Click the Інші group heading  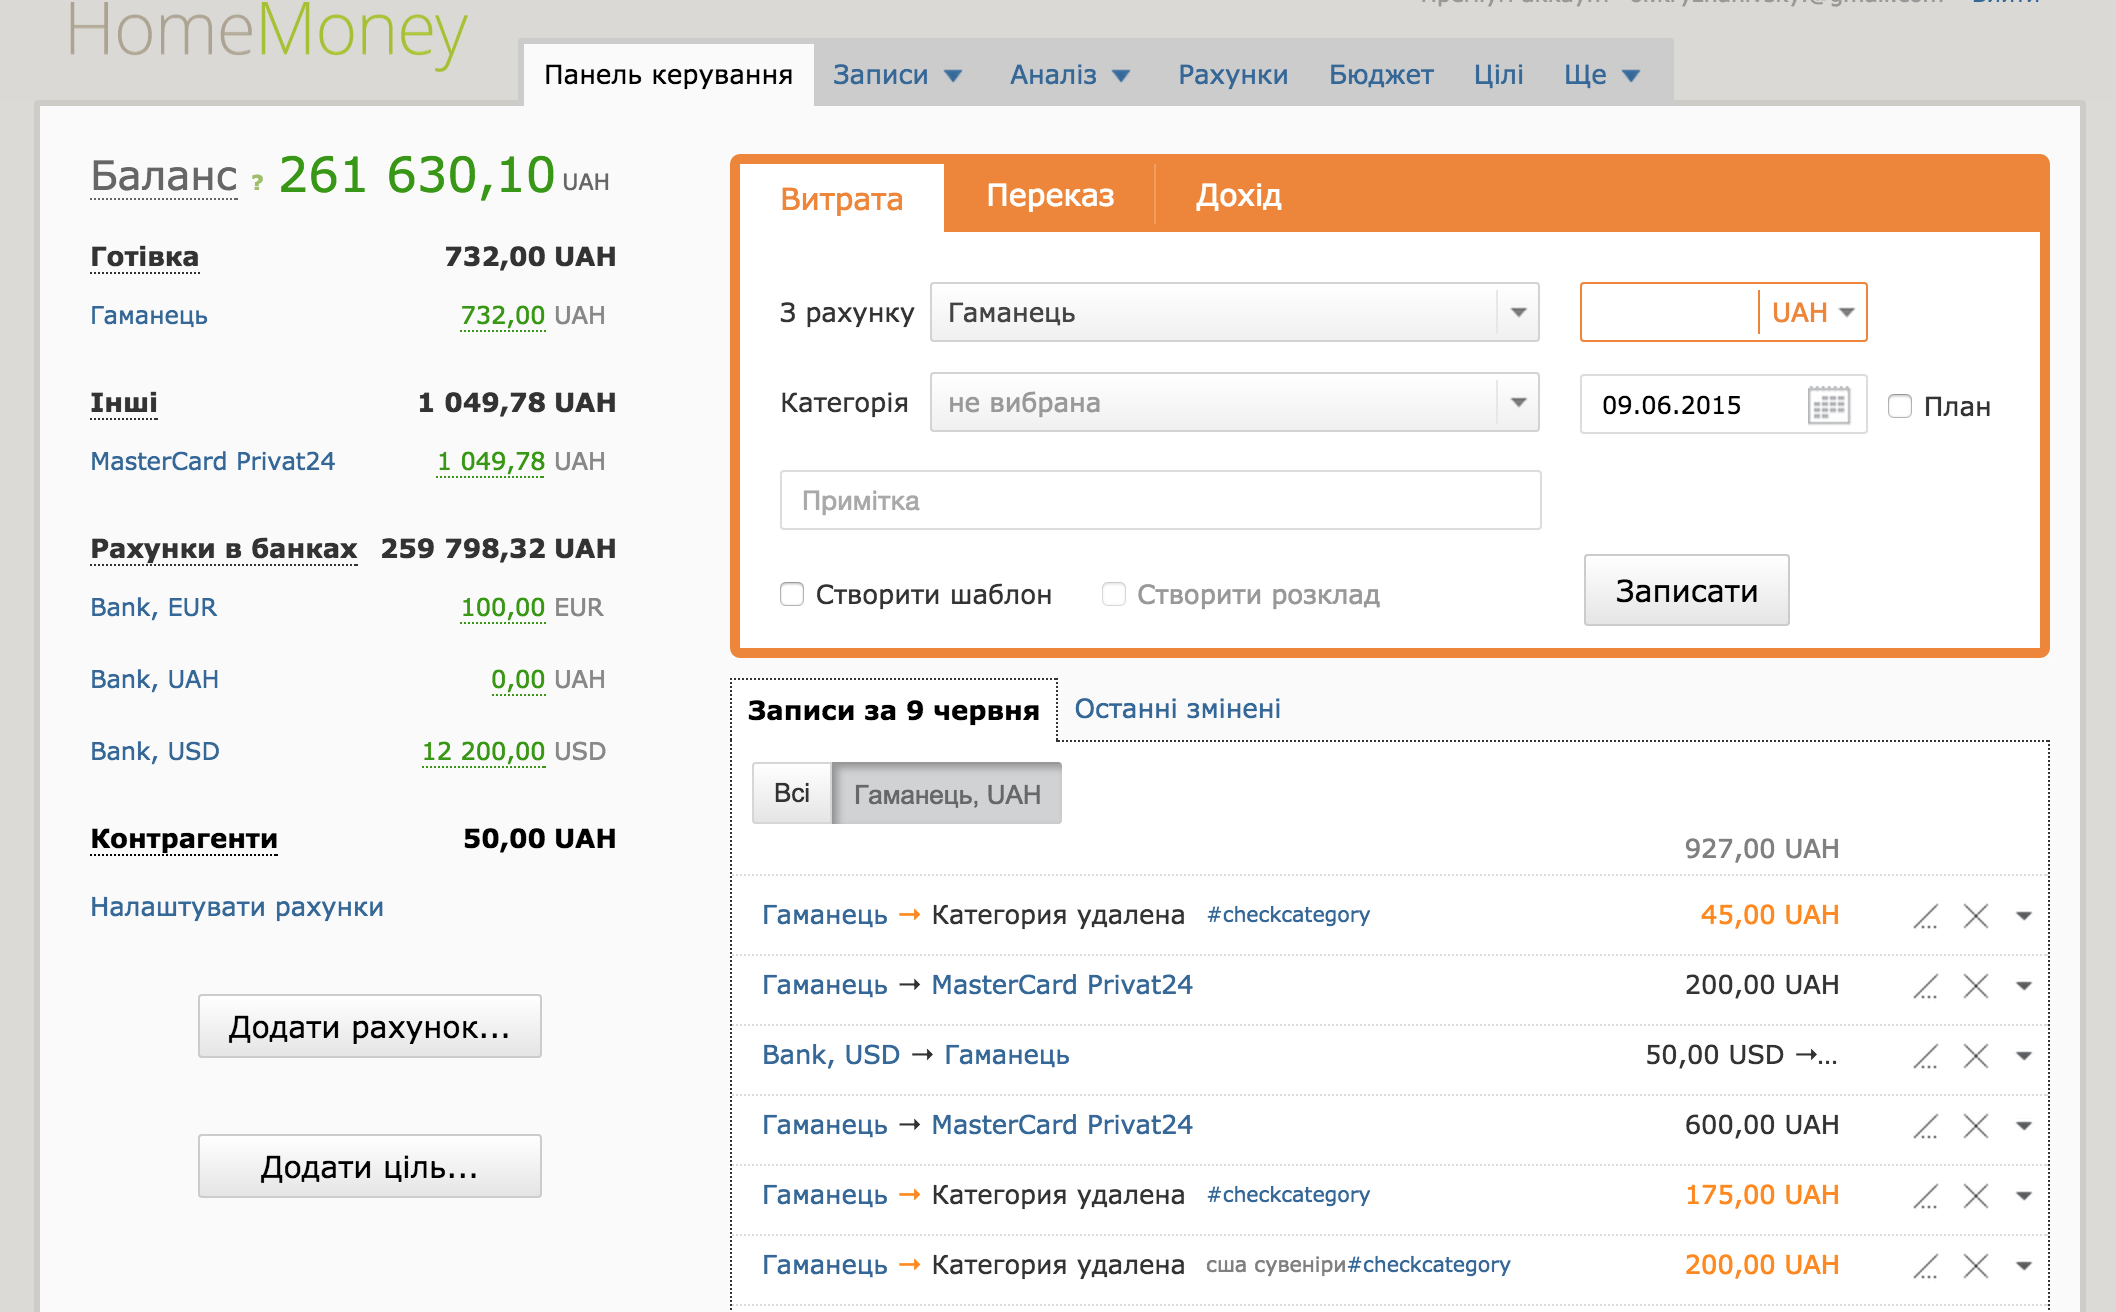coord(124,403)
